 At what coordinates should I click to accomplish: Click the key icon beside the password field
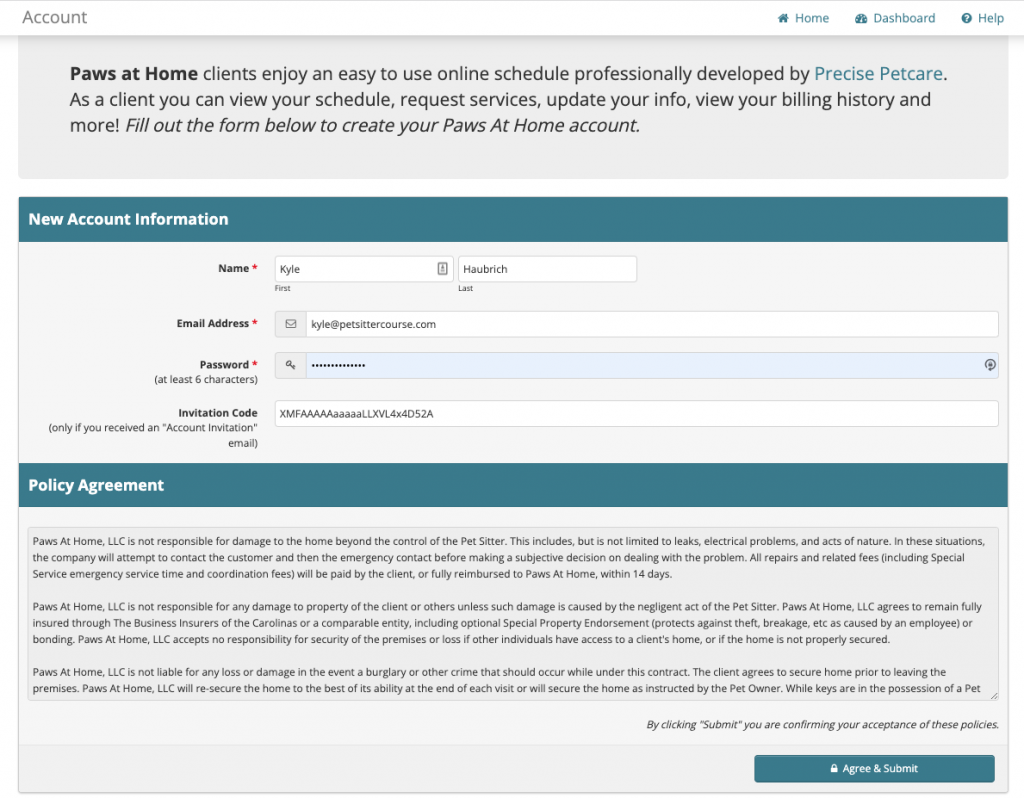[290, 364]
